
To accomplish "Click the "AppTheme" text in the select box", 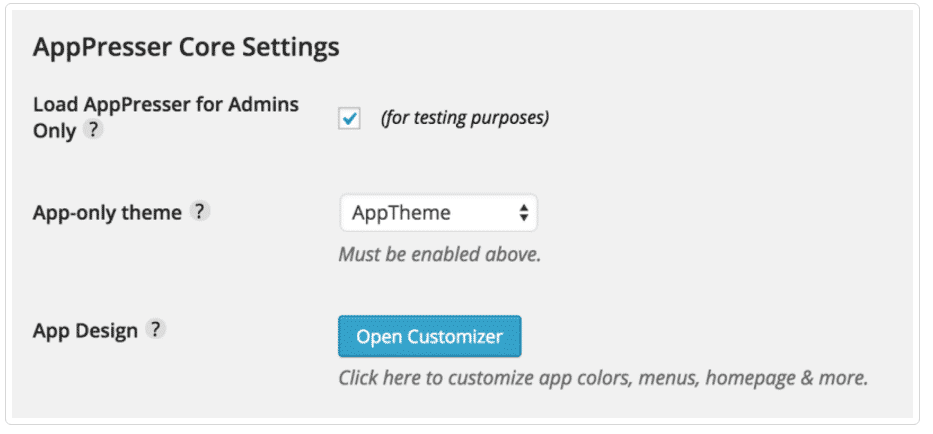I will pos(402,213).
